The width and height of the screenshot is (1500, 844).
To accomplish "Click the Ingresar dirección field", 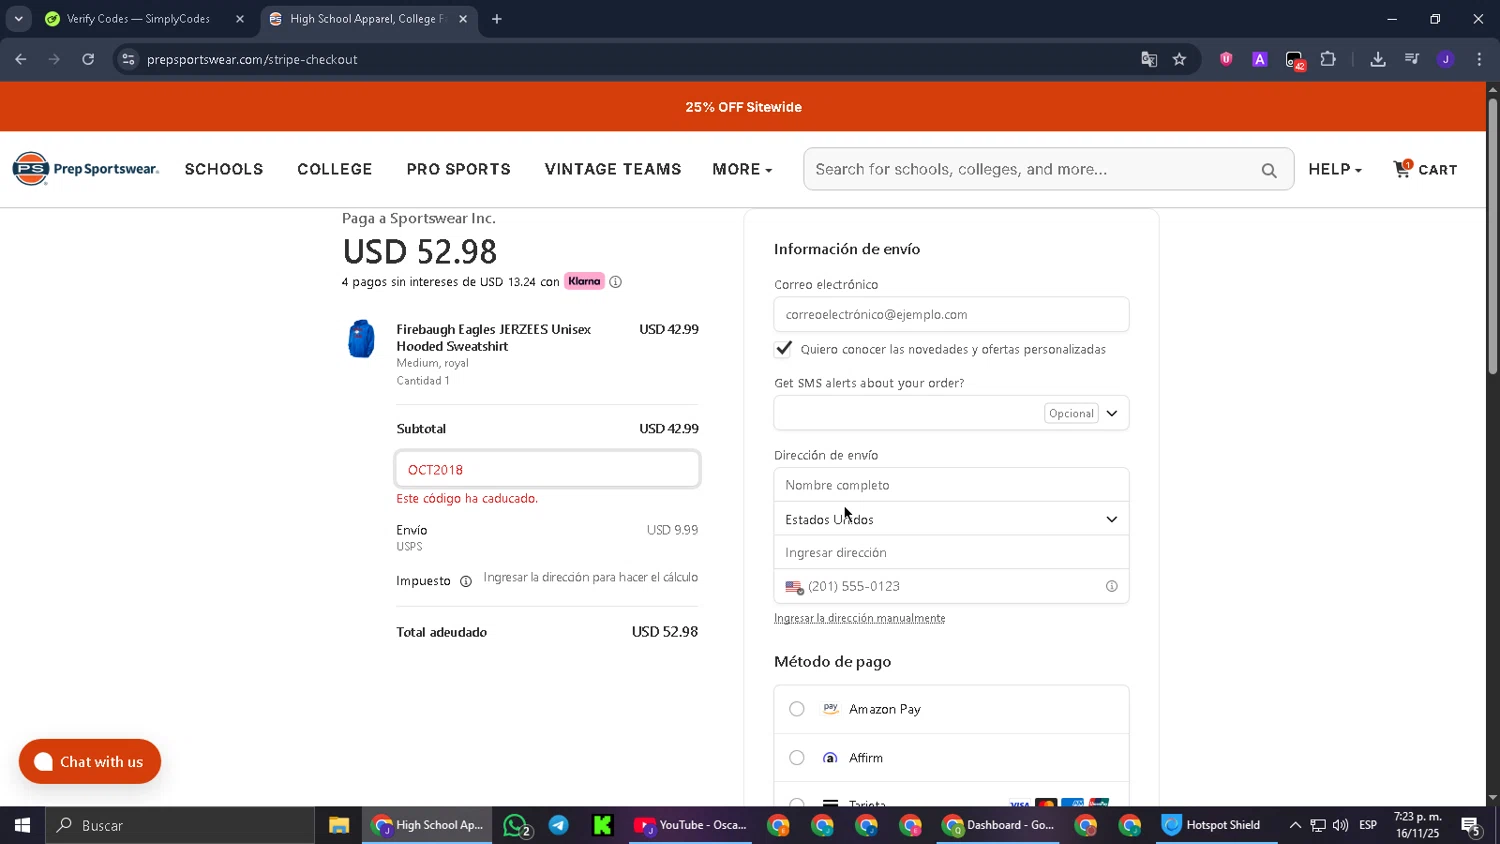I will click(x=951, y=552).
